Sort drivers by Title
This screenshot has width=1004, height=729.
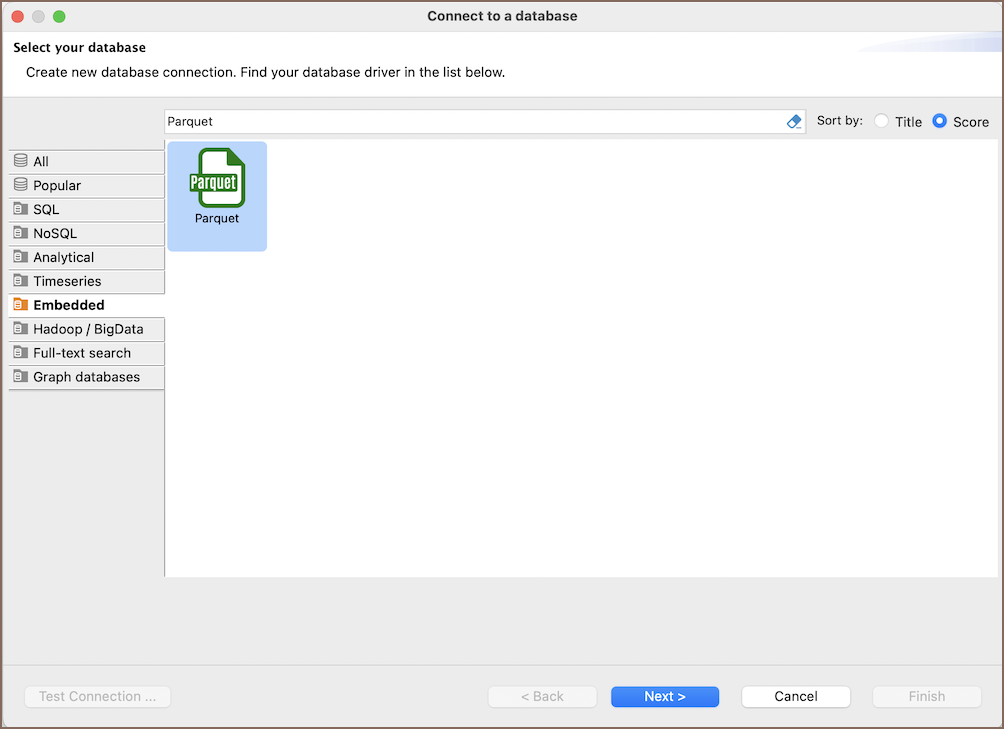(881, 121)
